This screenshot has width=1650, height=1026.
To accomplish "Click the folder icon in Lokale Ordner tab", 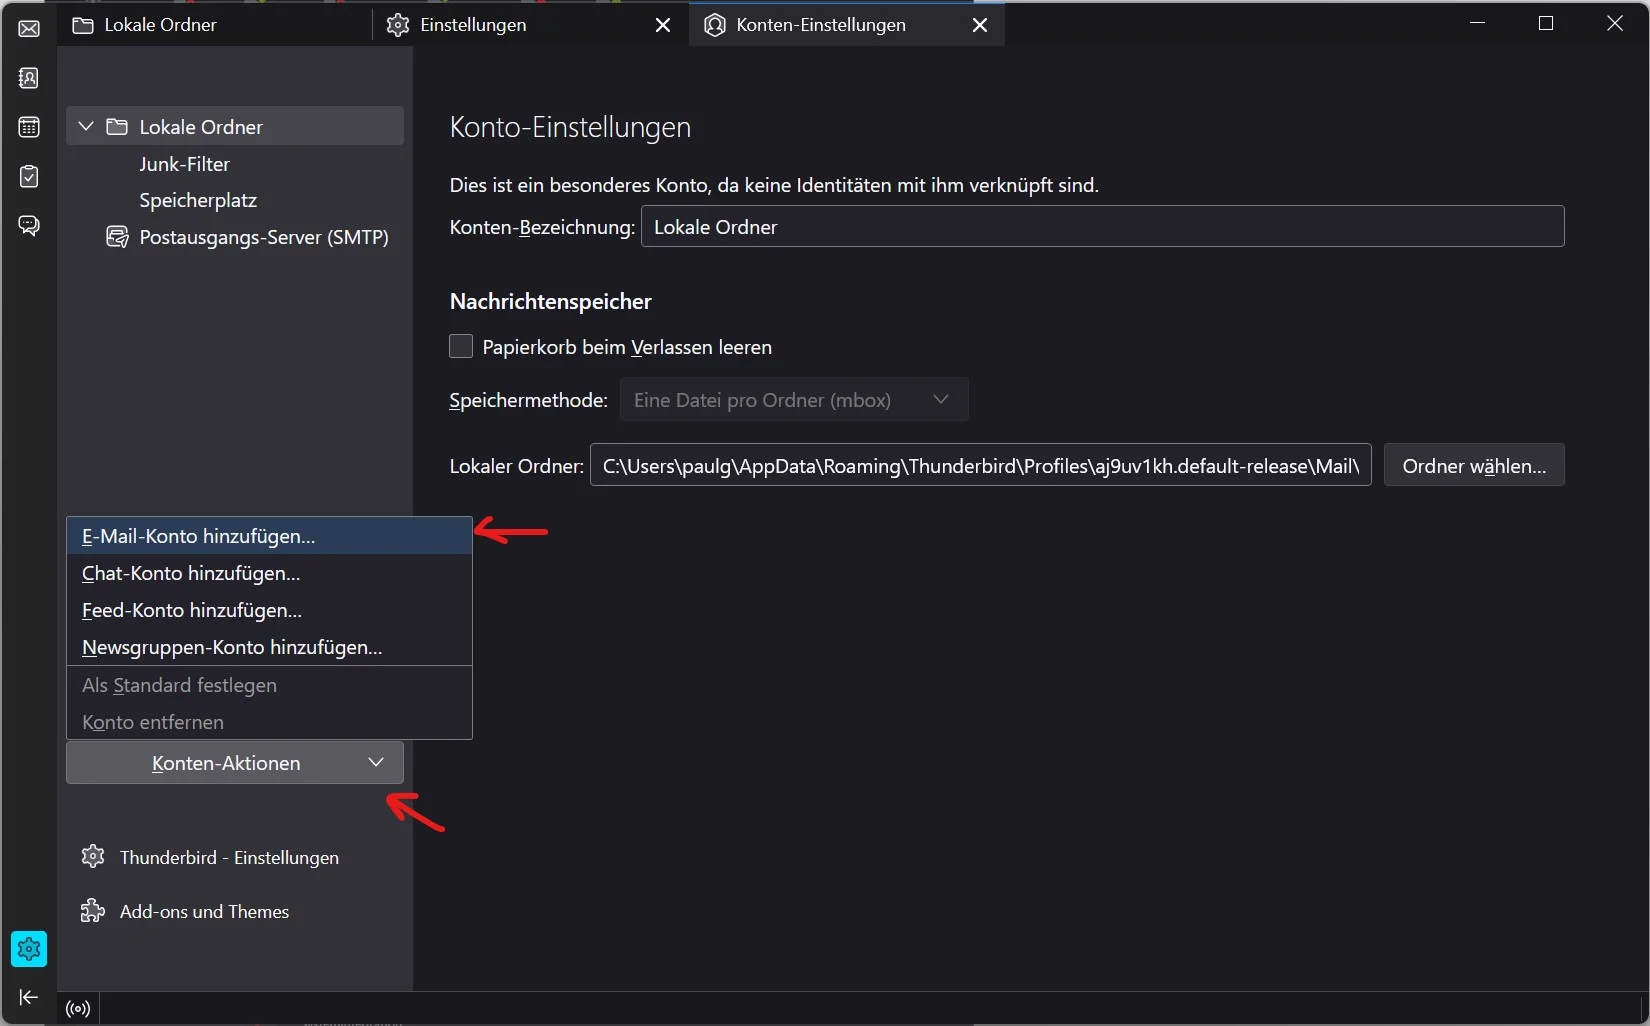I will coord(84,25).
